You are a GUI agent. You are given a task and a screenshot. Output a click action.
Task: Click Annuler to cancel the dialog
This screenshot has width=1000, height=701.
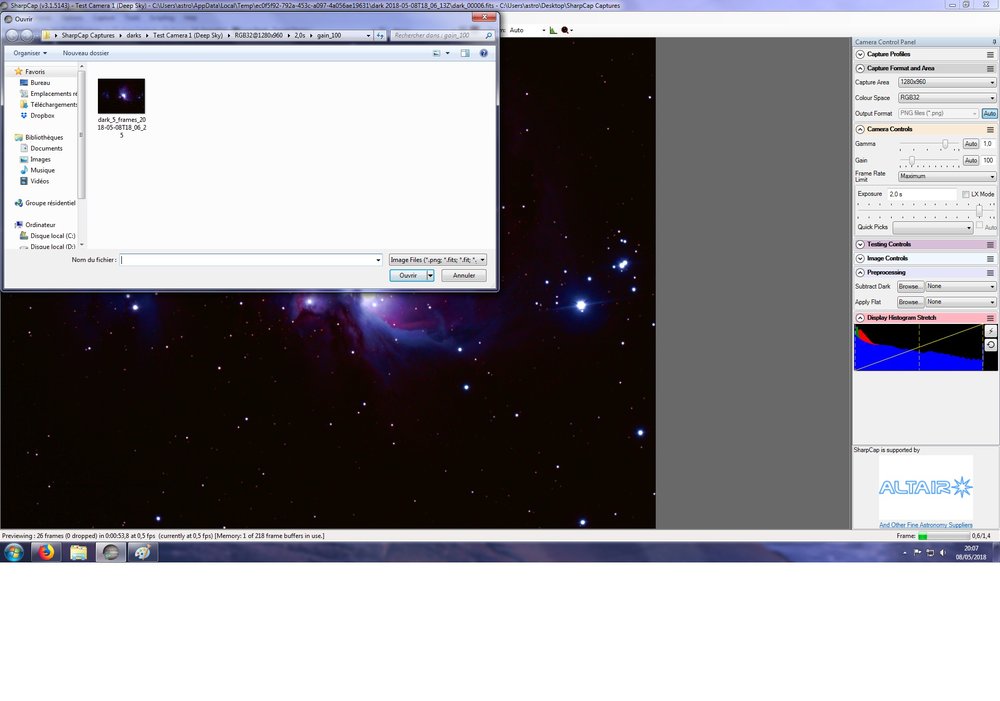click(464, 276)
